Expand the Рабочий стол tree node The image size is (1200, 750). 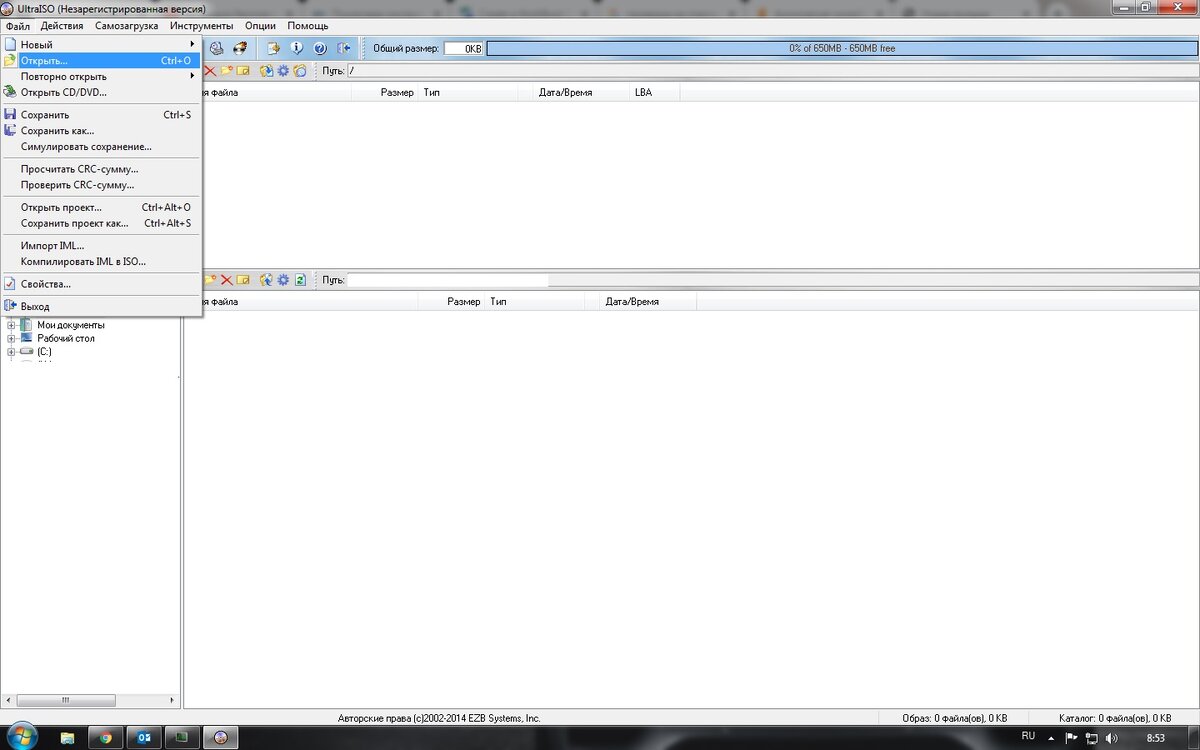click(12, 338)
